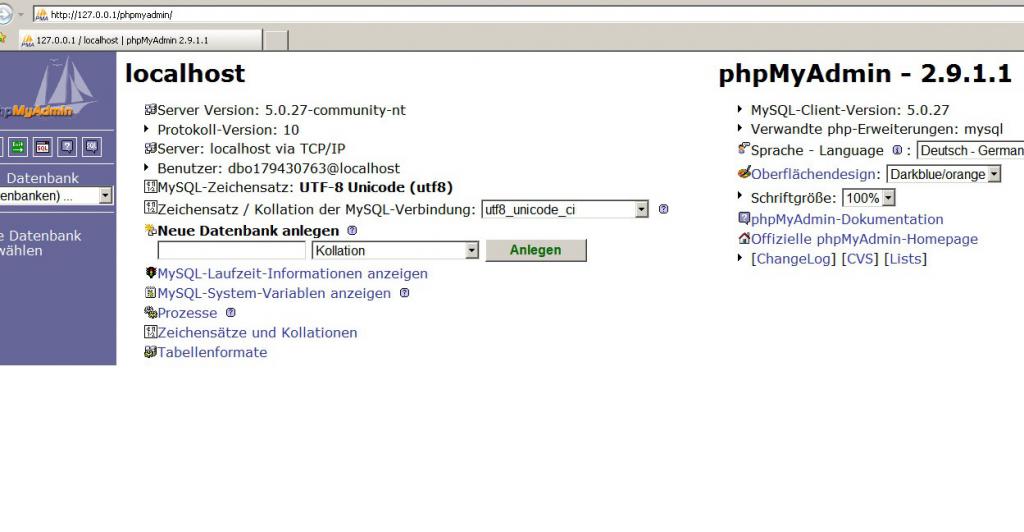Click PMA favicon in the address bar

click(42, 14)
